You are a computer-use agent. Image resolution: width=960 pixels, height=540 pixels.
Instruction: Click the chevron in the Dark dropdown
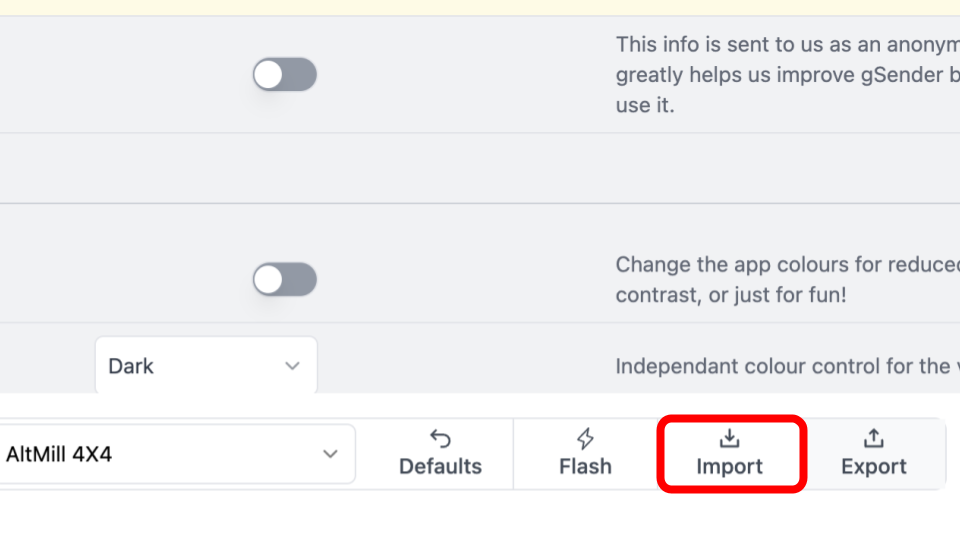coord(292,366)
